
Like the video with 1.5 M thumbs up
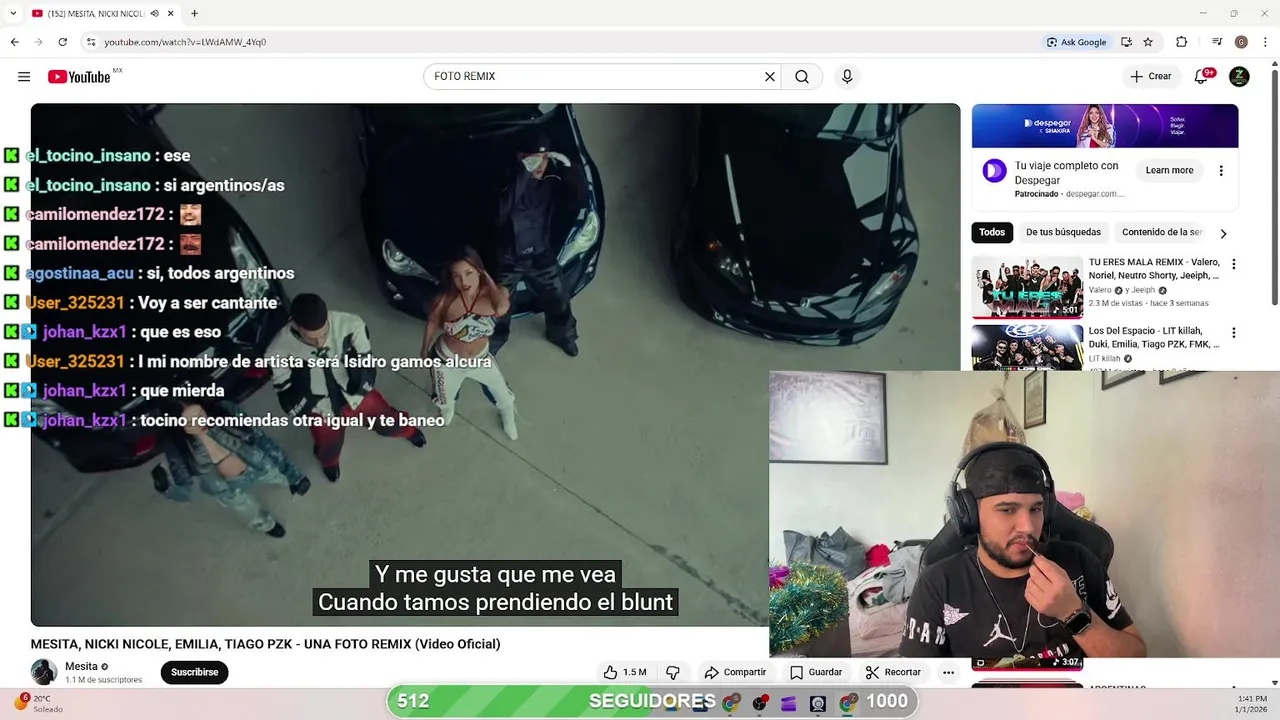(624, 672)
